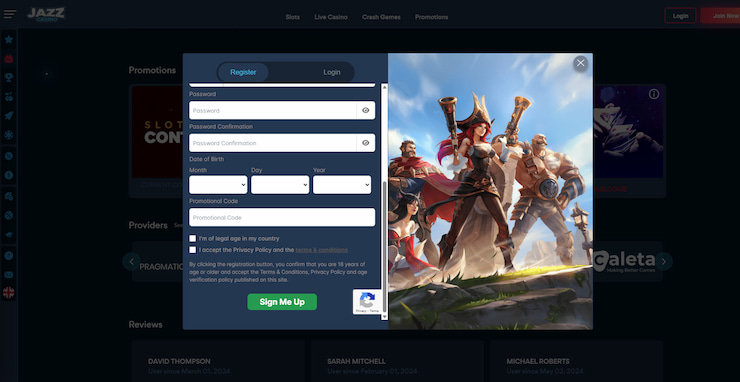Open the red live TV sidebar icon

tap(8, 59)
